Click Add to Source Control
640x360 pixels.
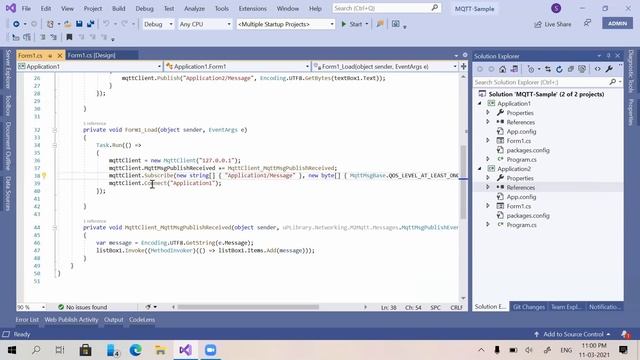point(572,334)
